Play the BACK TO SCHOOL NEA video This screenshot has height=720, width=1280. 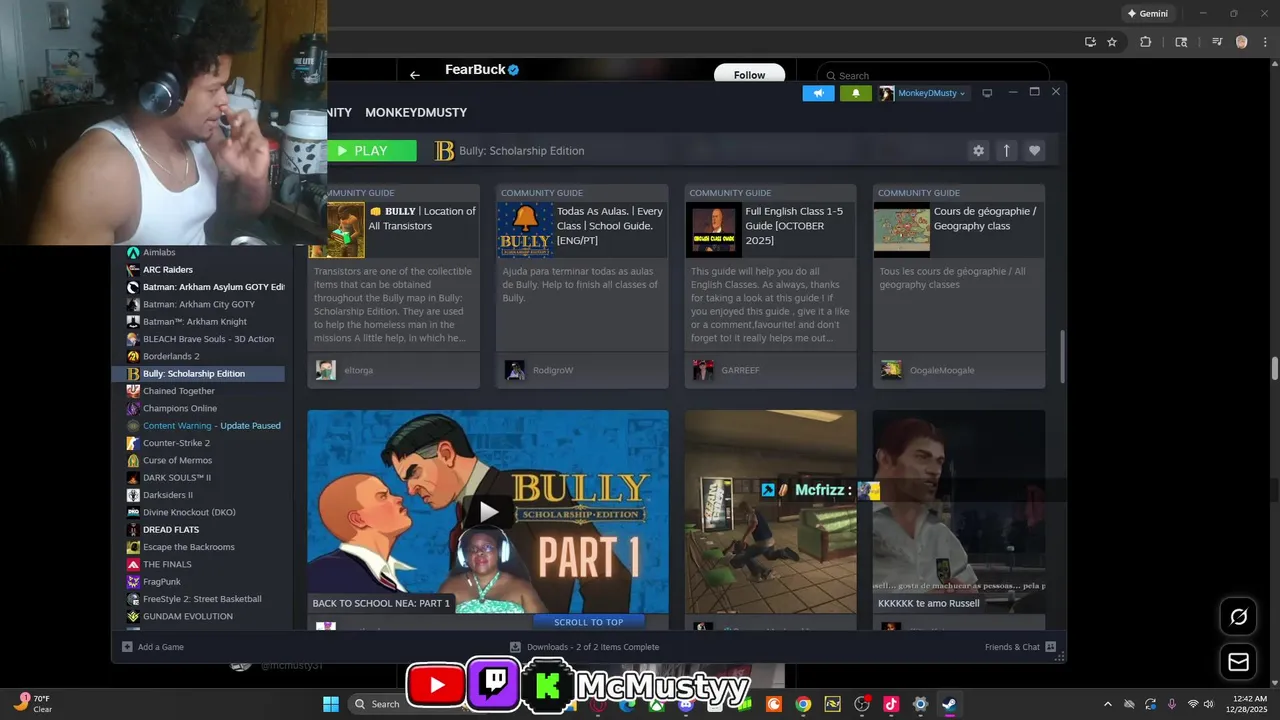[488, 511]
